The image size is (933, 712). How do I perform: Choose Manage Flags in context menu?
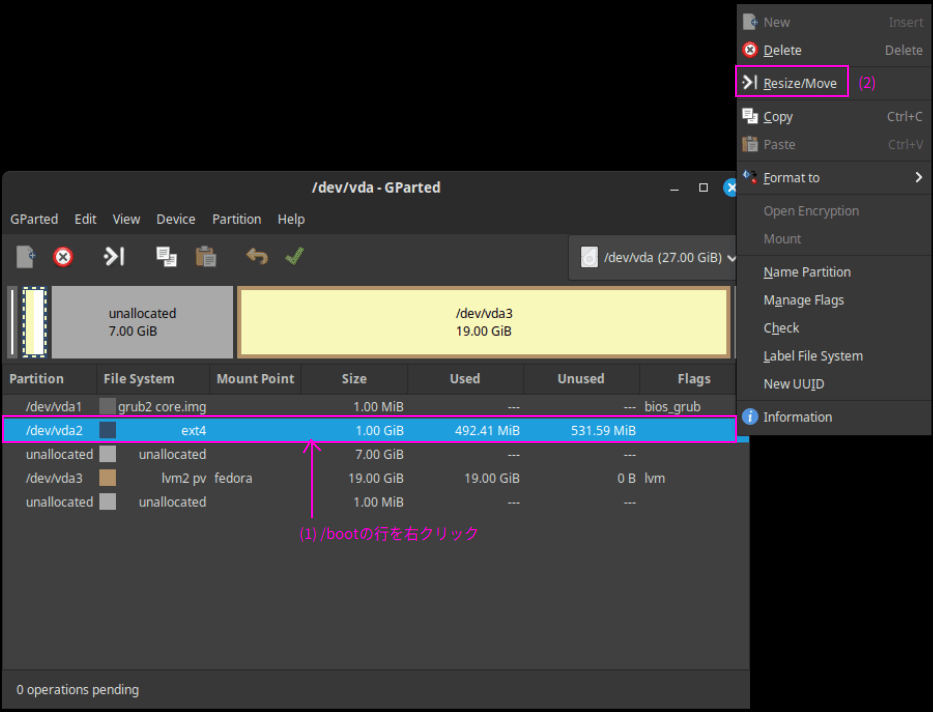(x=834, y=300)
